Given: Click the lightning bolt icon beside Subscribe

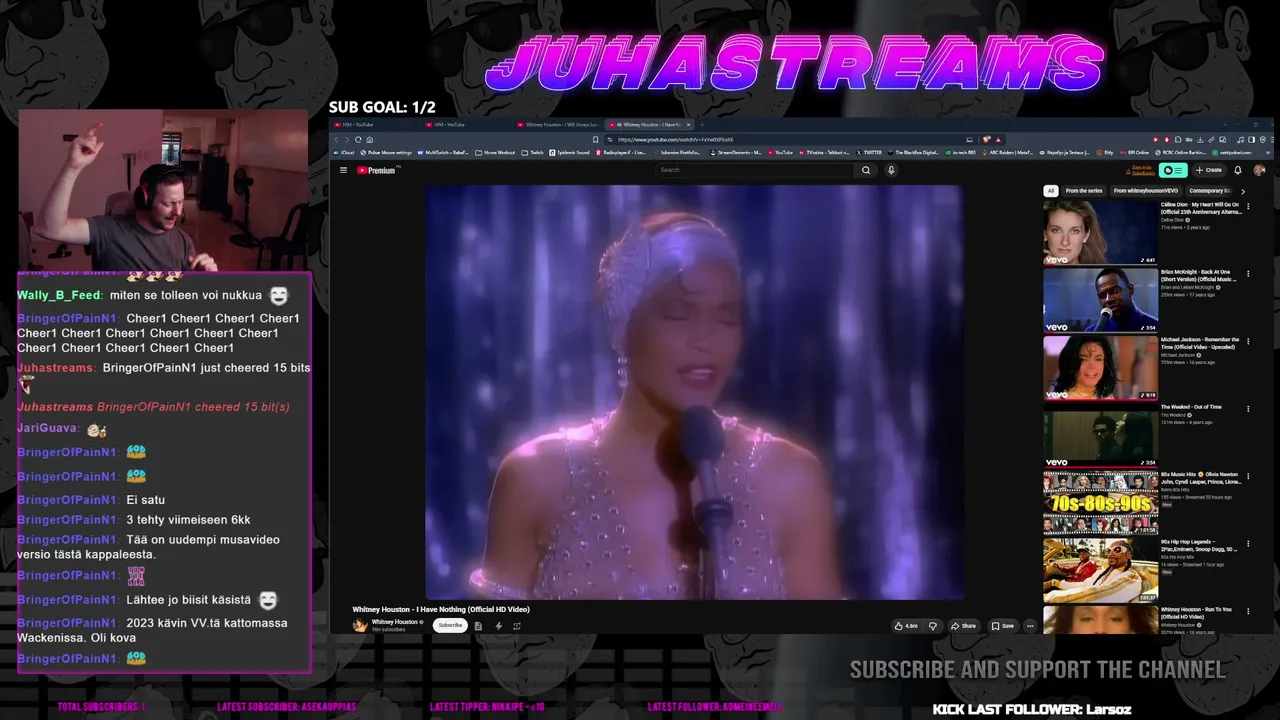Looking at the screenshot, I should tap(498, 626).
